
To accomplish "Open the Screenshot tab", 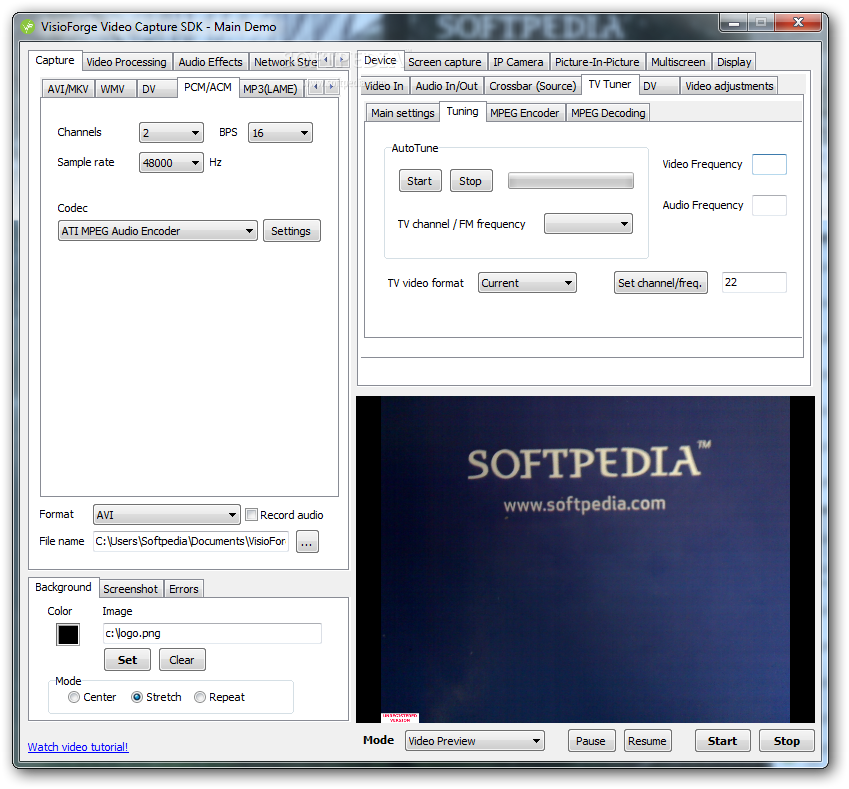I will tap(130, 589).
